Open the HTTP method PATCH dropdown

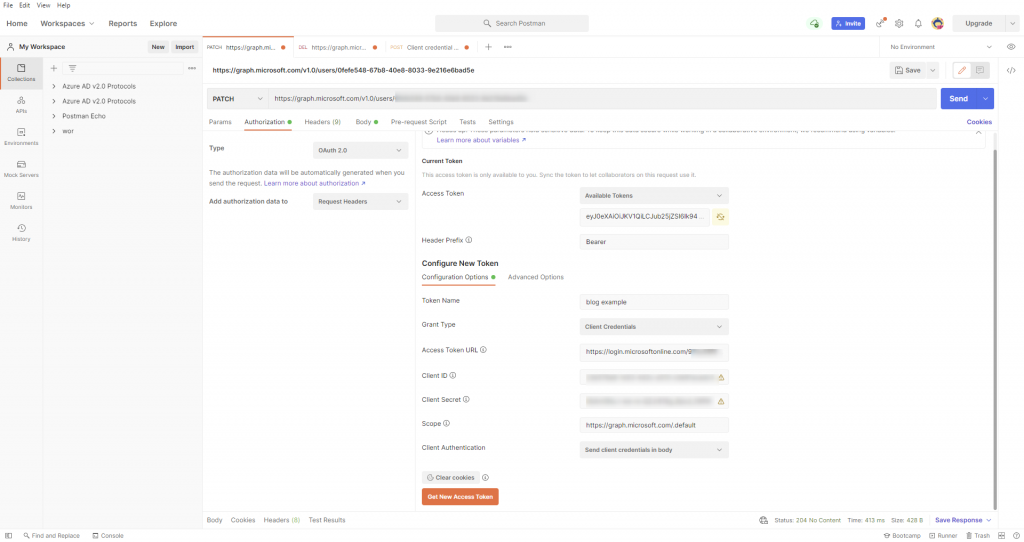[237, 99]
